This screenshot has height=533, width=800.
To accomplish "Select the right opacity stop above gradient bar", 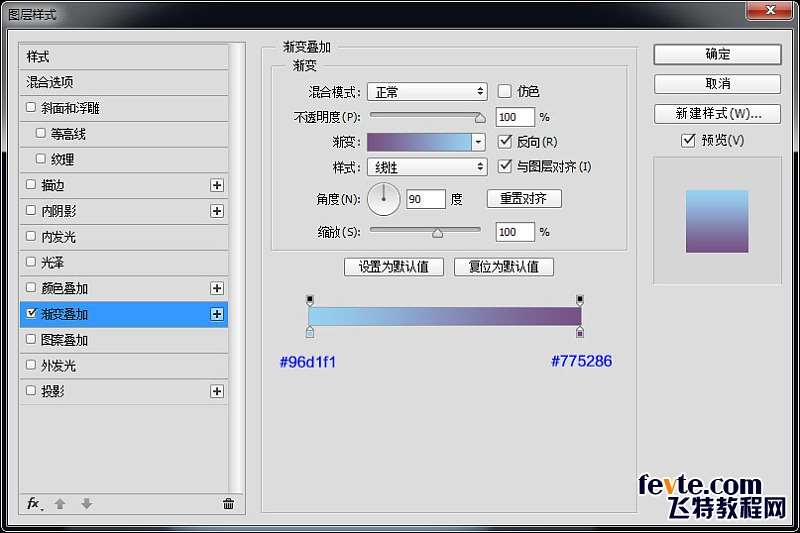I will pos(580,299).
